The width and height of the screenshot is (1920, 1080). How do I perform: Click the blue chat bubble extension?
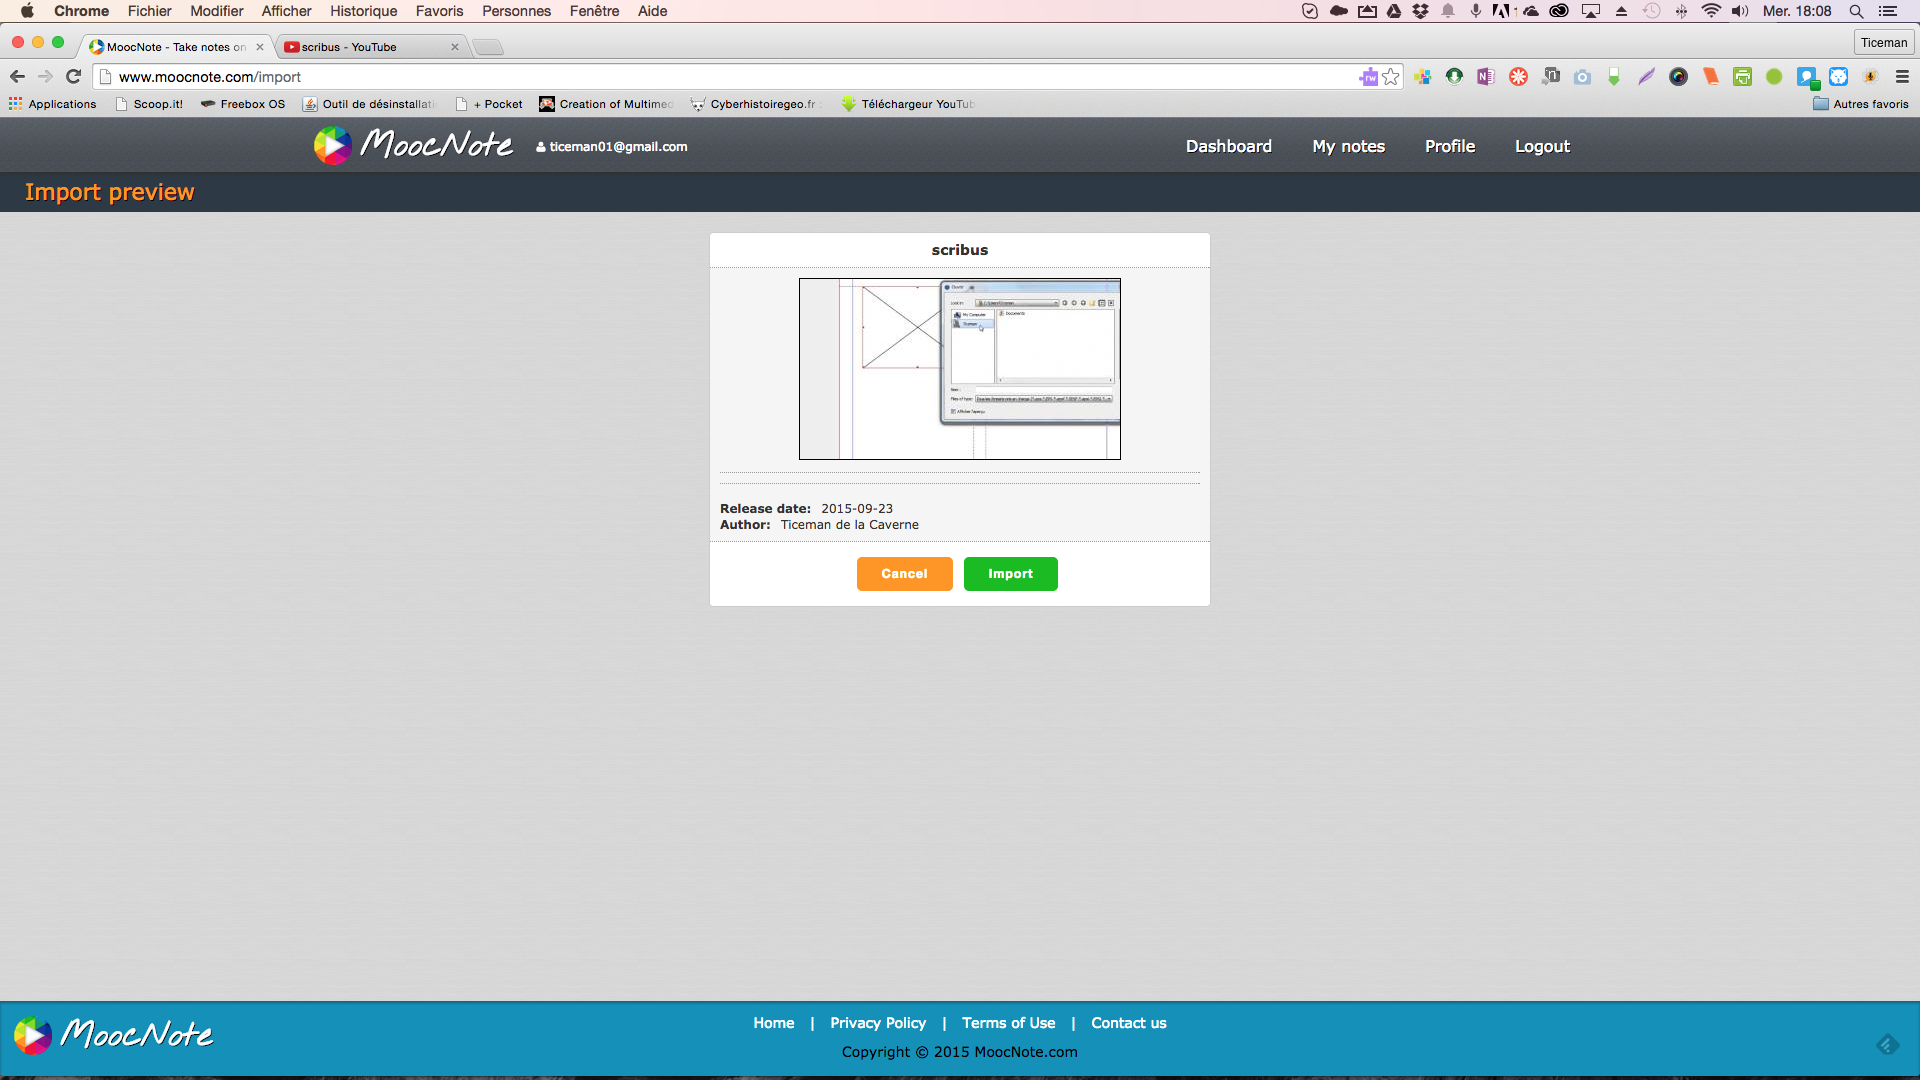(x=1807, y=77)
